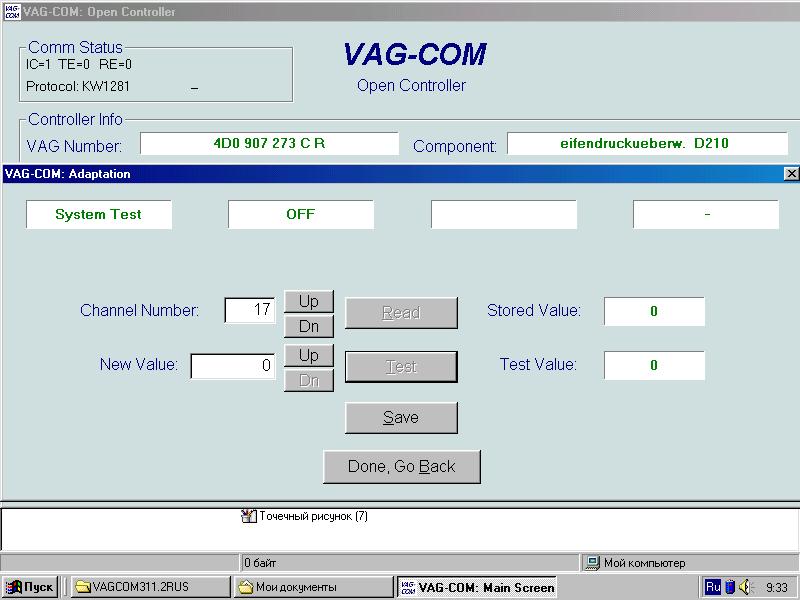Click the VAG Number field 4D0 907 273 C R

[x=269, y=144]
